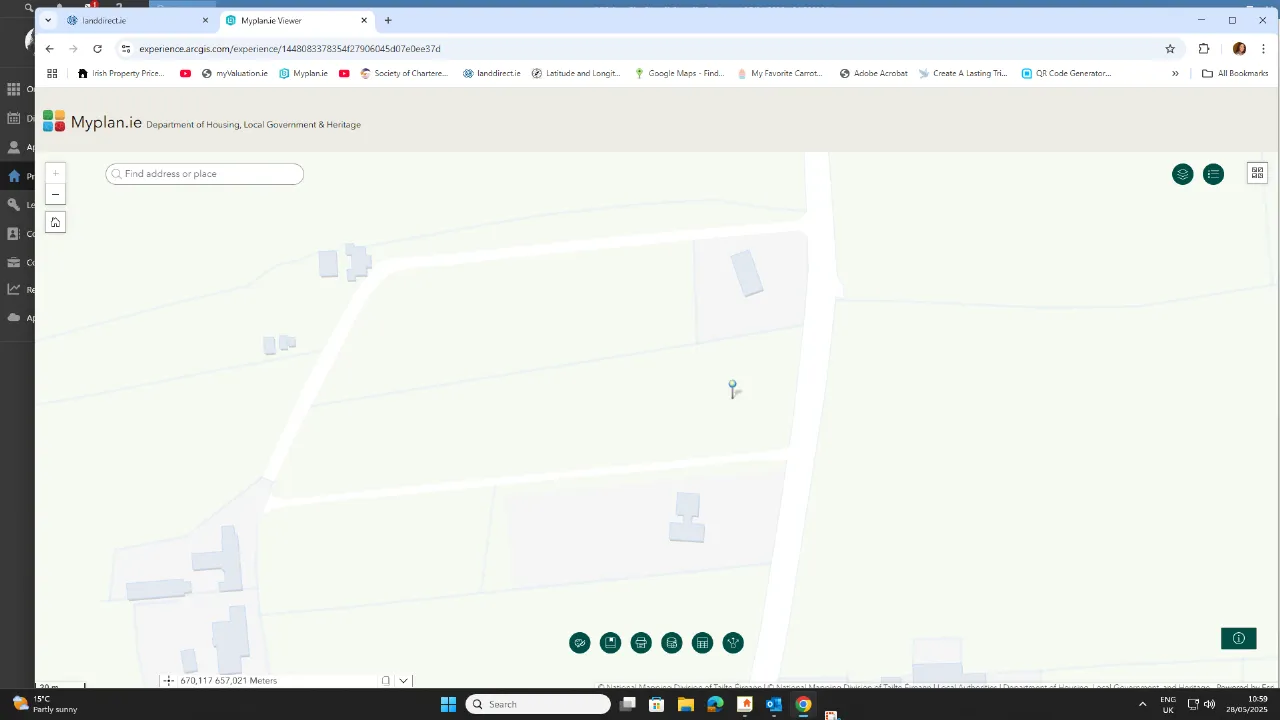Open the Bookmarks map tool

click(x=610, y=643)
